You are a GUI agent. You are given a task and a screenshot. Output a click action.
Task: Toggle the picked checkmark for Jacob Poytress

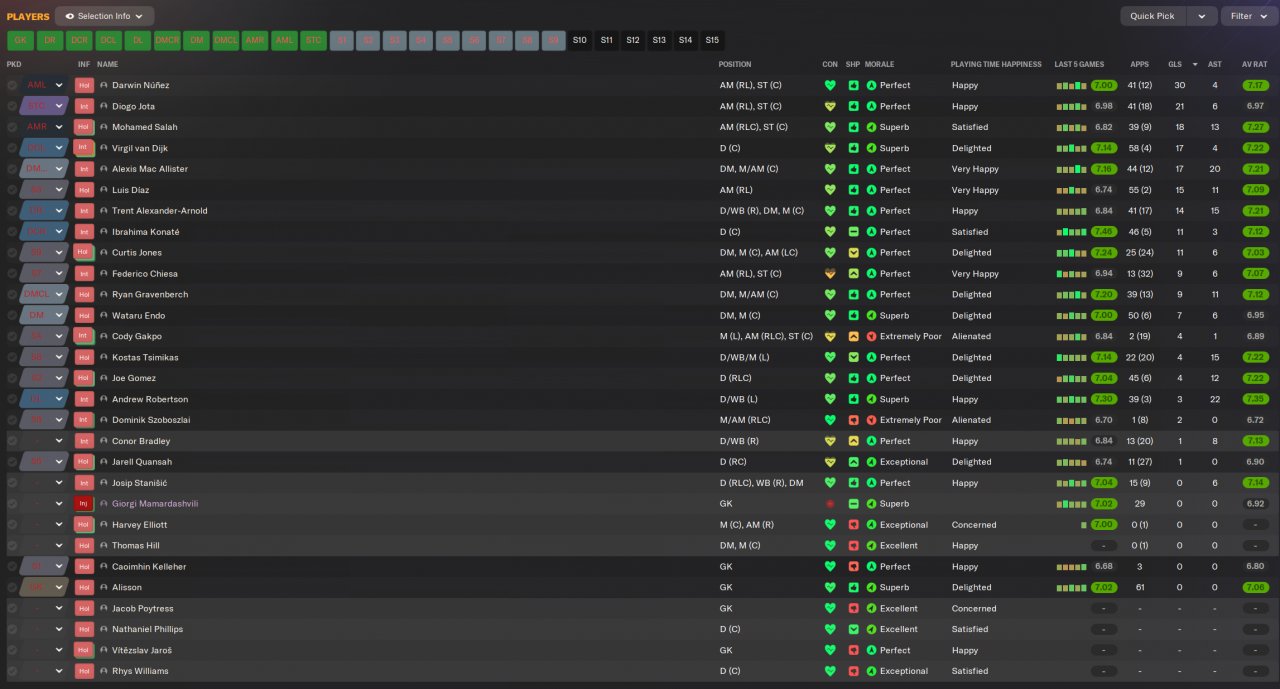tap(12, 608)
